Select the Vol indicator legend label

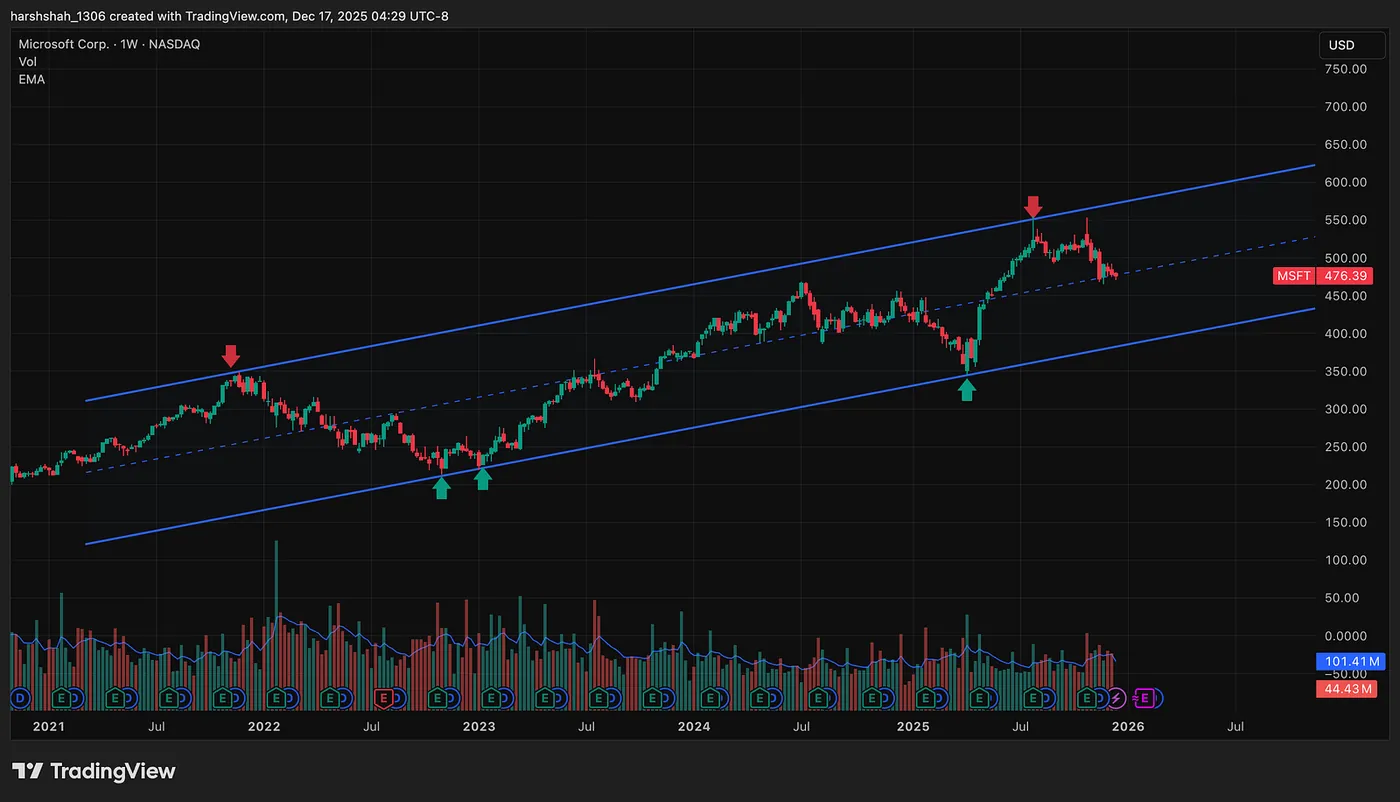point(28,62)
